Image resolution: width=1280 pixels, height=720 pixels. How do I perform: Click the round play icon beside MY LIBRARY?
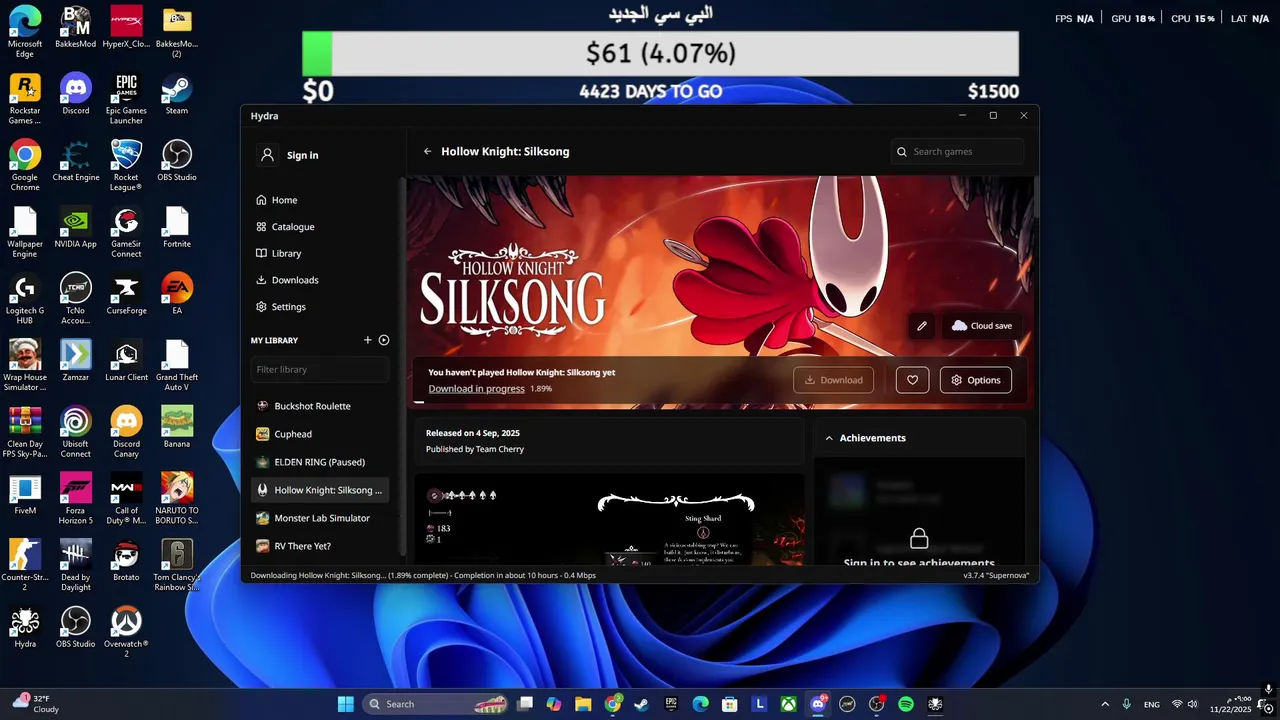tap(384, 340)
